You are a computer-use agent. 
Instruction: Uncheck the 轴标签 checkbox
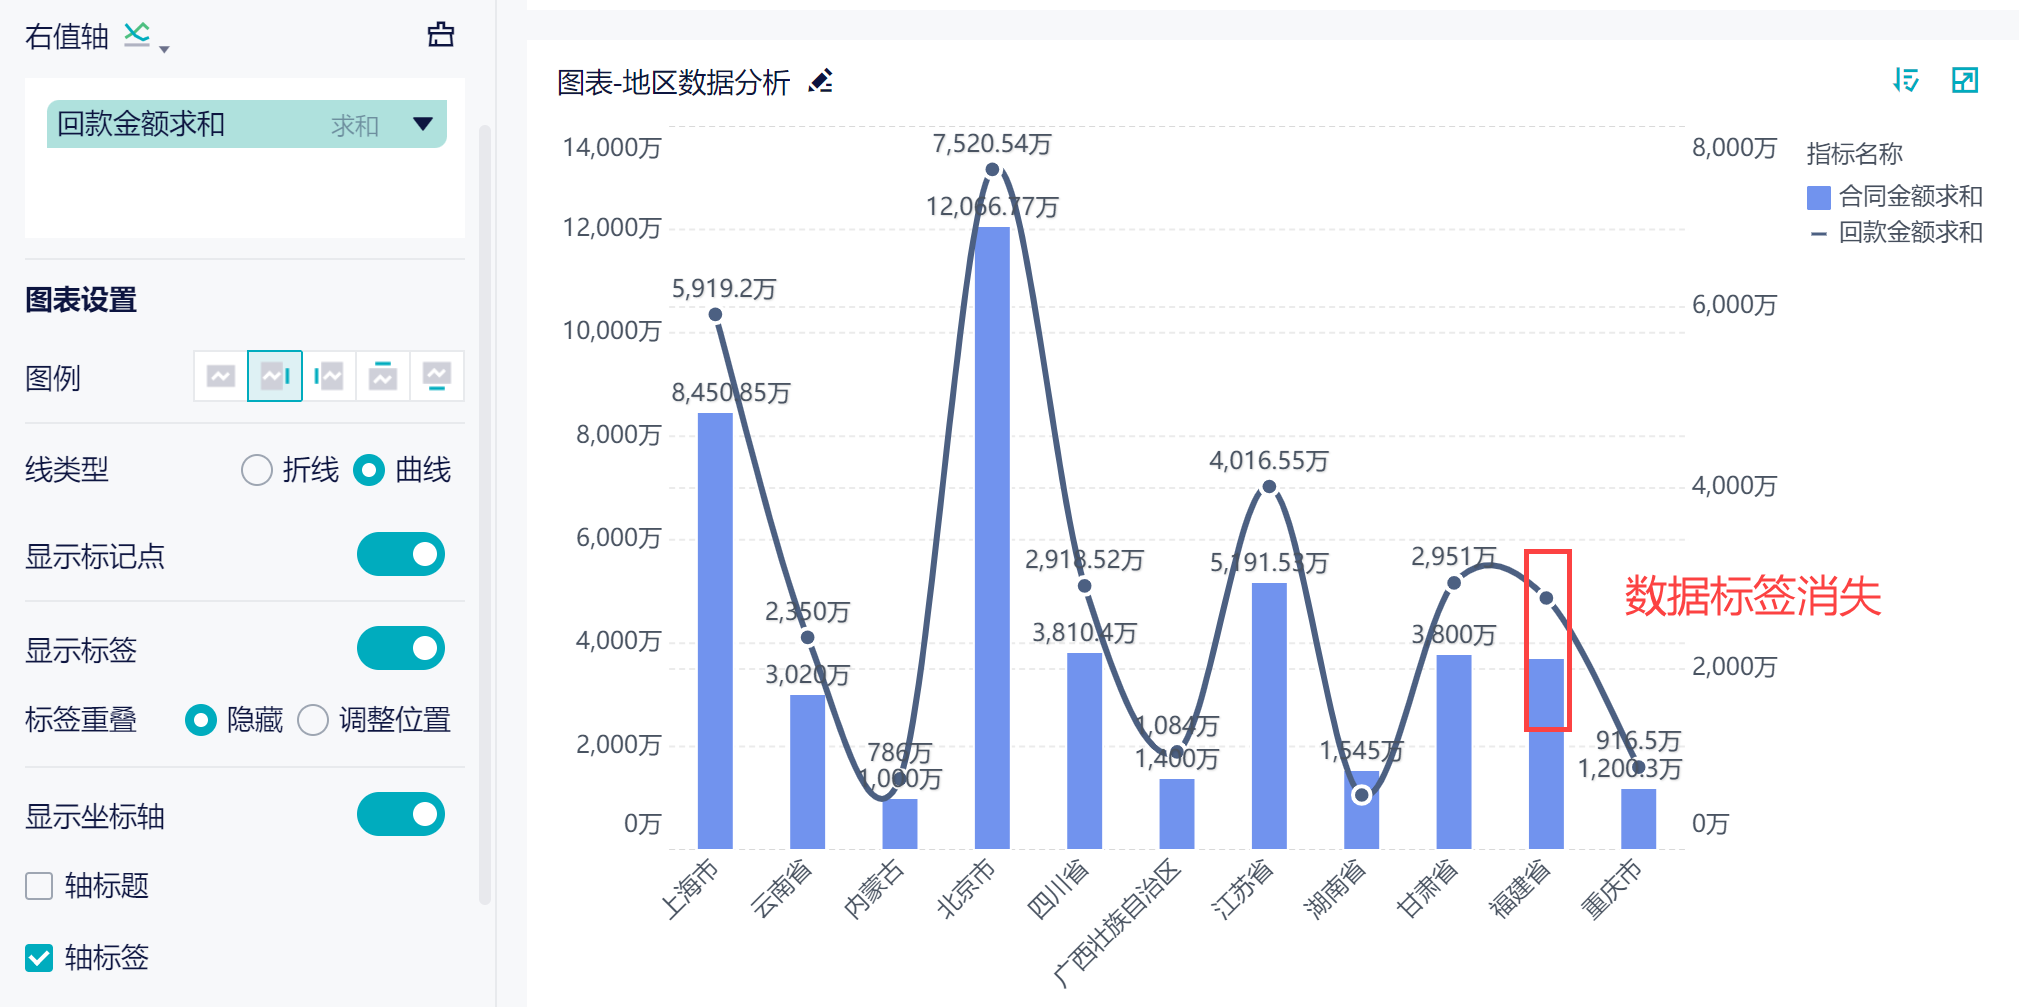[39, 958]
